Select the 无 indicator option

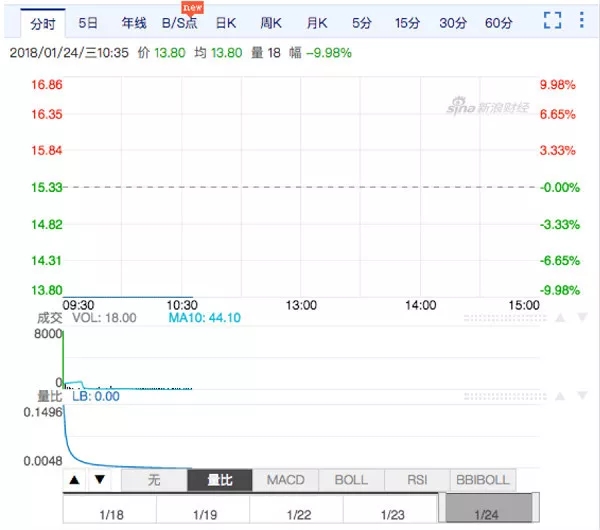[x=154, y=480]
